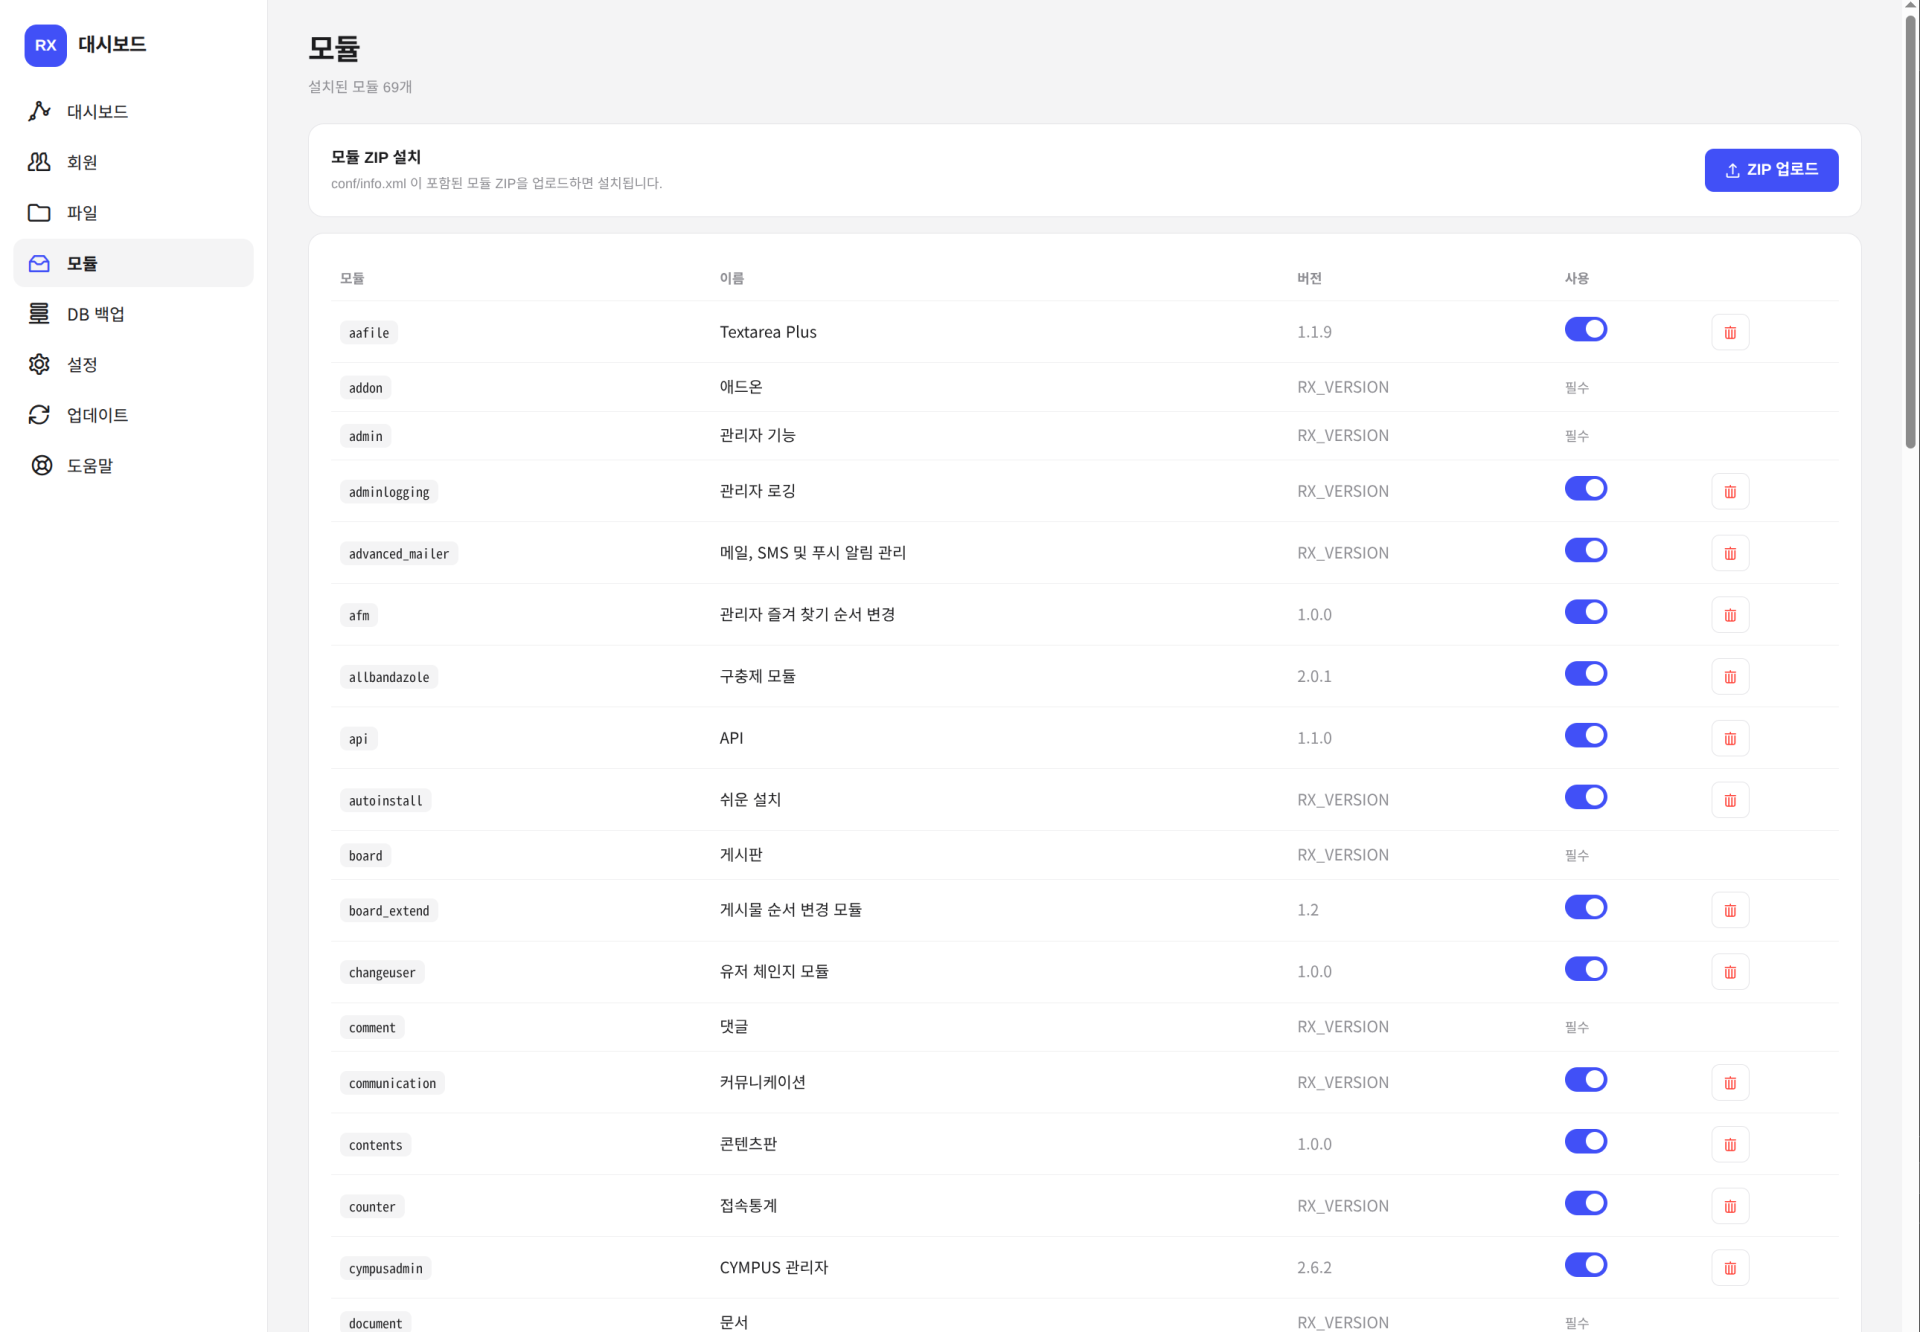This screenshot has height=1332, width=1920.
Task: Select the 모듈 menu item
Action: click(x=133, y=263)
